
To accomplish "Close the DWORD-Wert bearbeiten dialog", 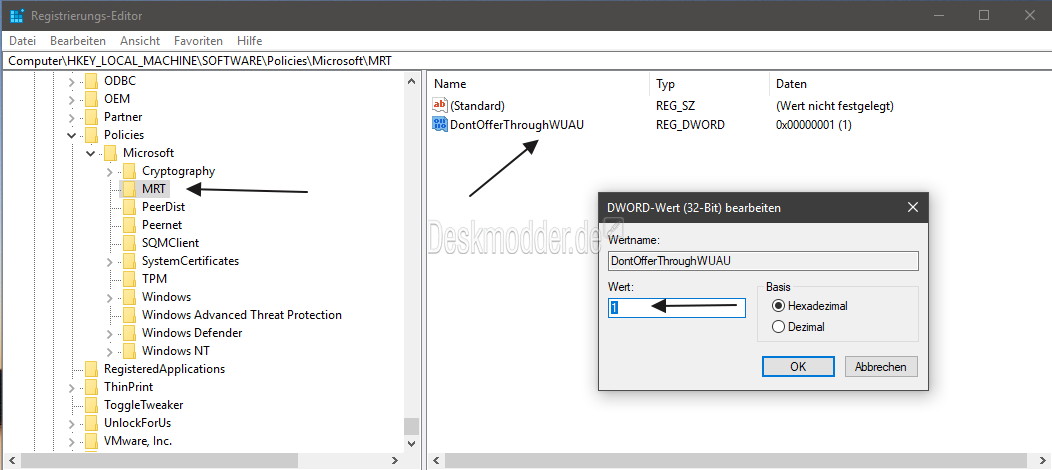I will point(912,208).
